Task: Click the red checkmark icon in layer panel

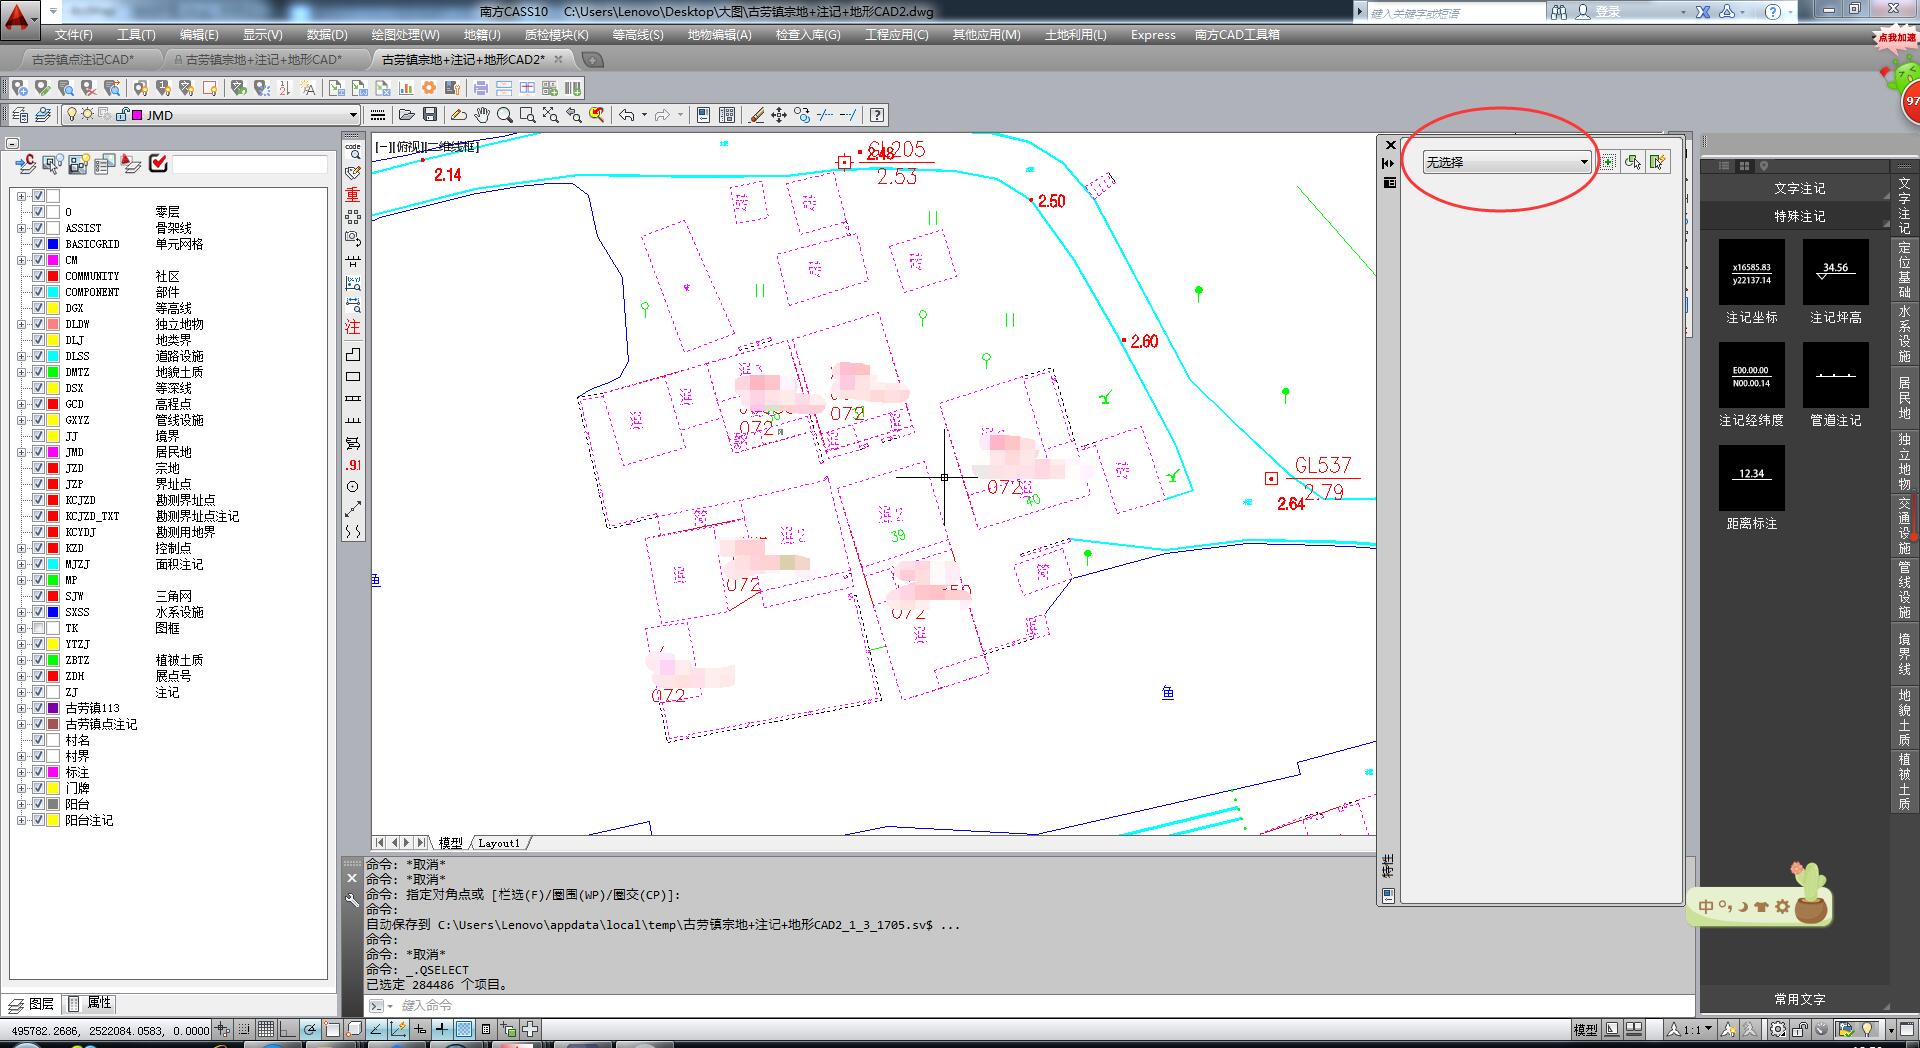Action: pyautogui.click(x=158, y=164)
